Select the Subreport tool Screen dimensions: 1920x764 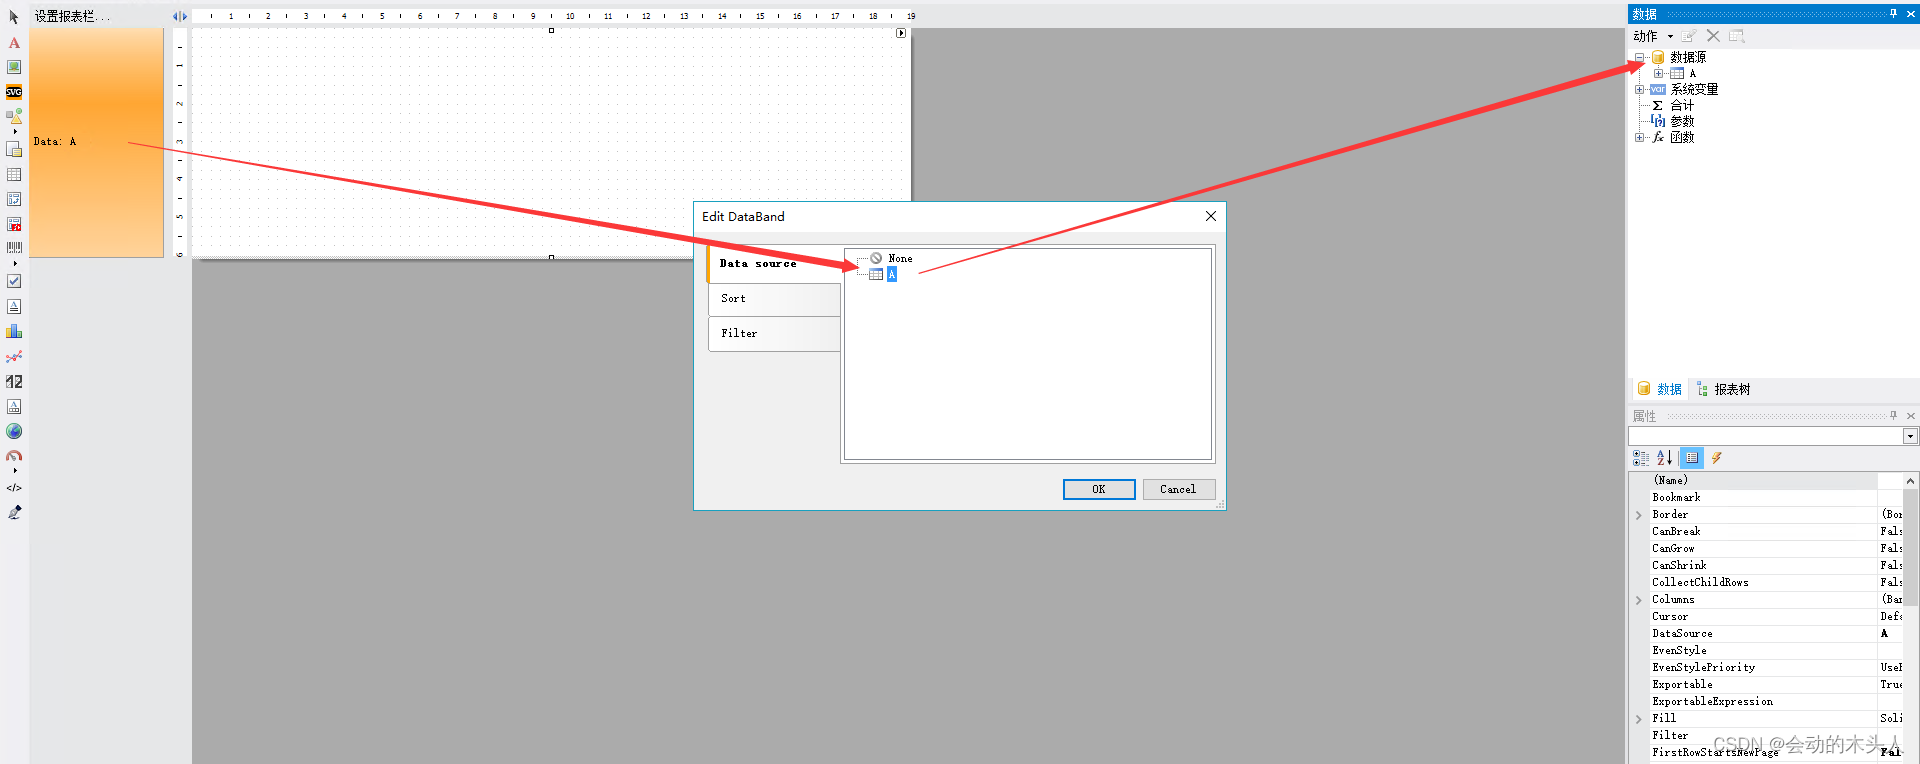(14, 150)
